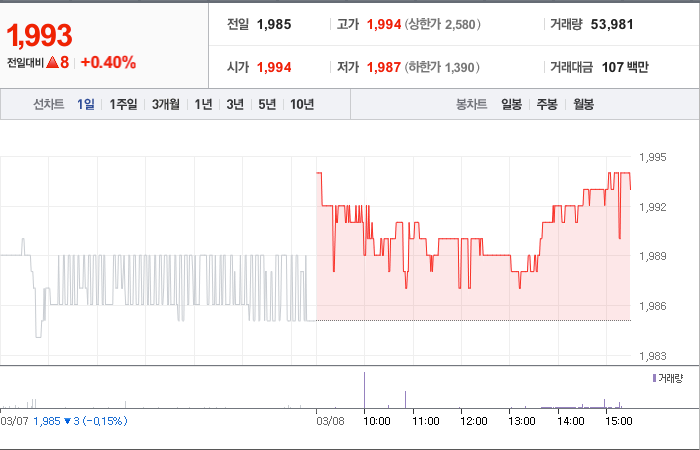Image resolution: width=700 pixels, height=450 pixels.
Task: Click the 고가 label
Action: click(348, 24)
